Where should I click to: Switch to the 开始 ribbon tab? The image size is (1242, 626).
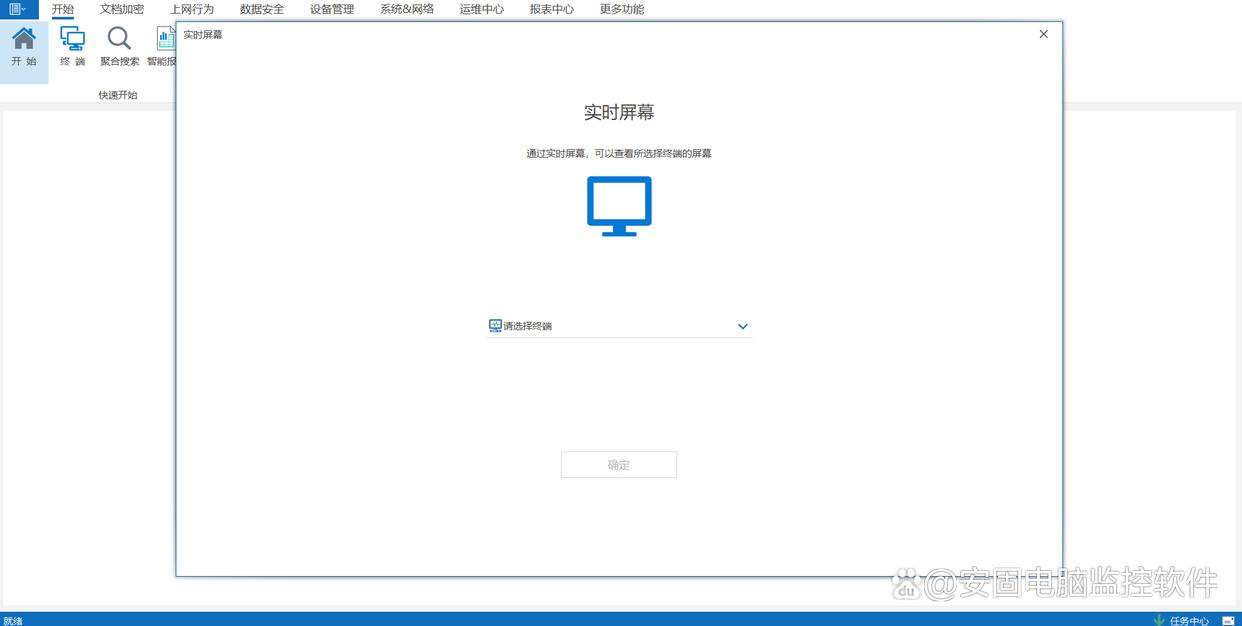point(63,9)
